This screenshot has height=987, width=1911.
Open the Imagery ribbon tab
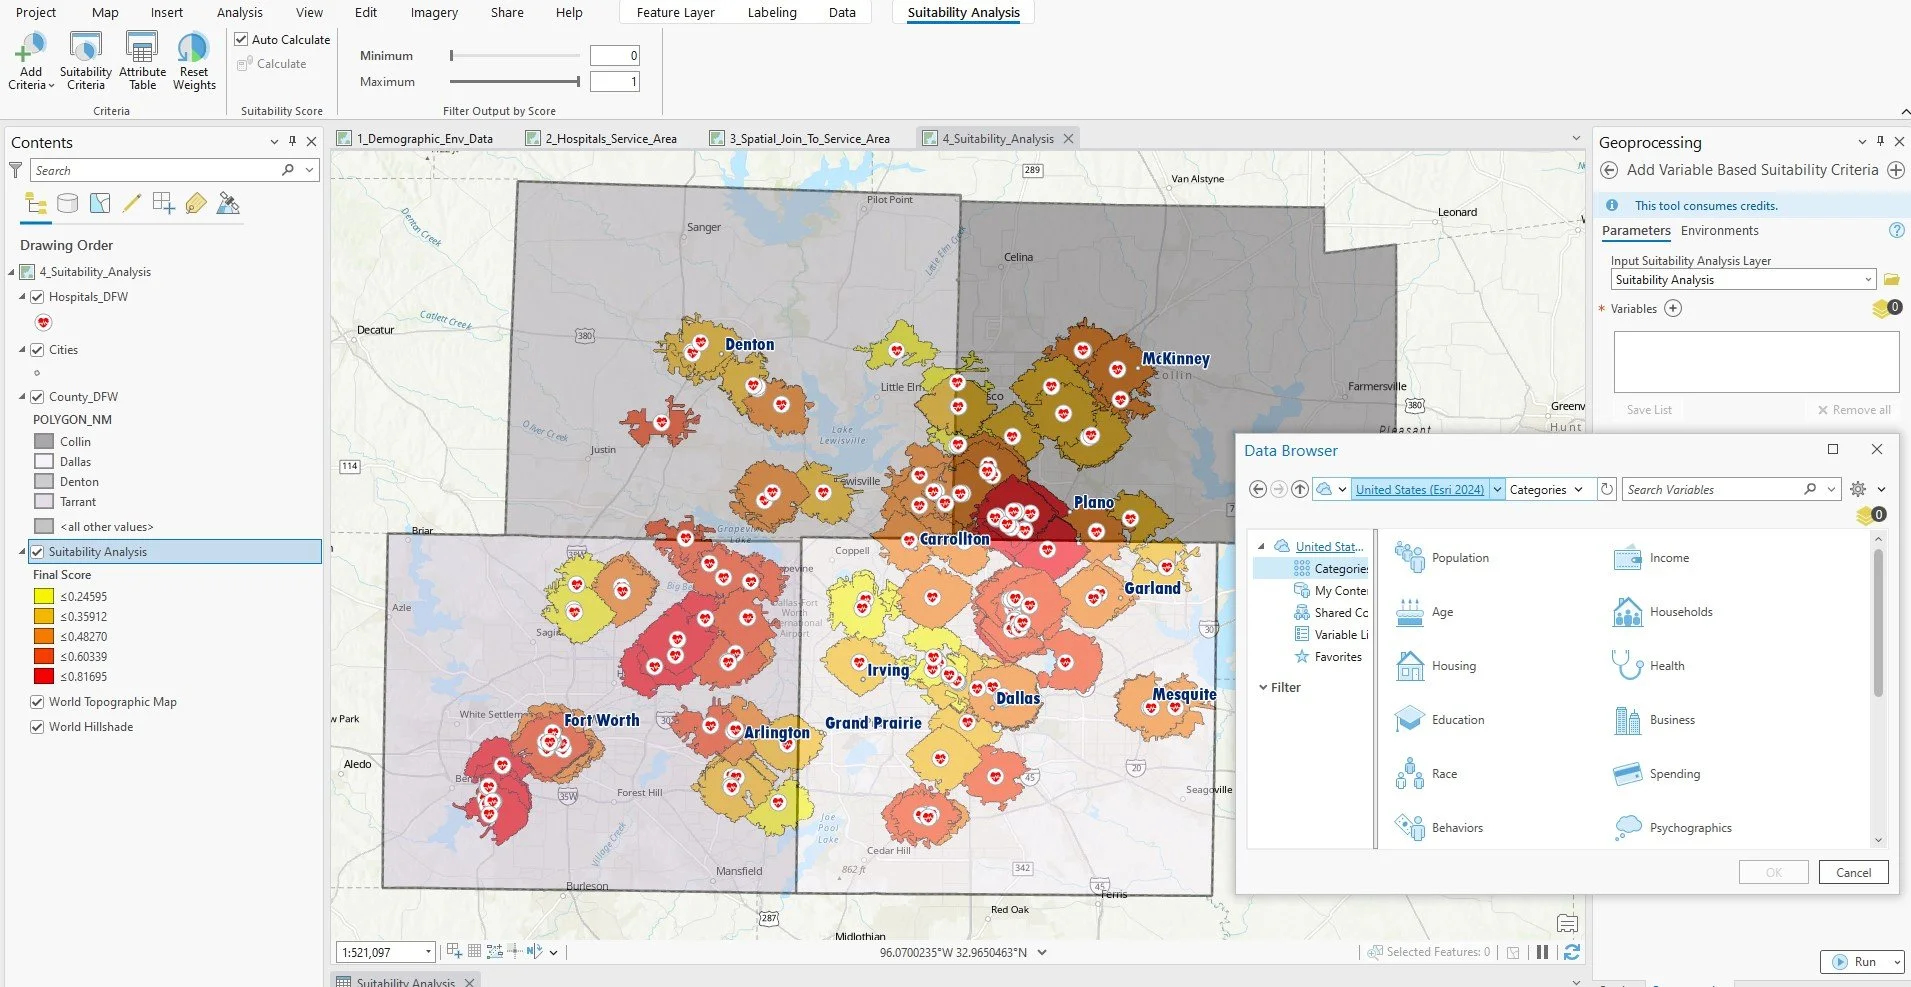click(434, 13)
